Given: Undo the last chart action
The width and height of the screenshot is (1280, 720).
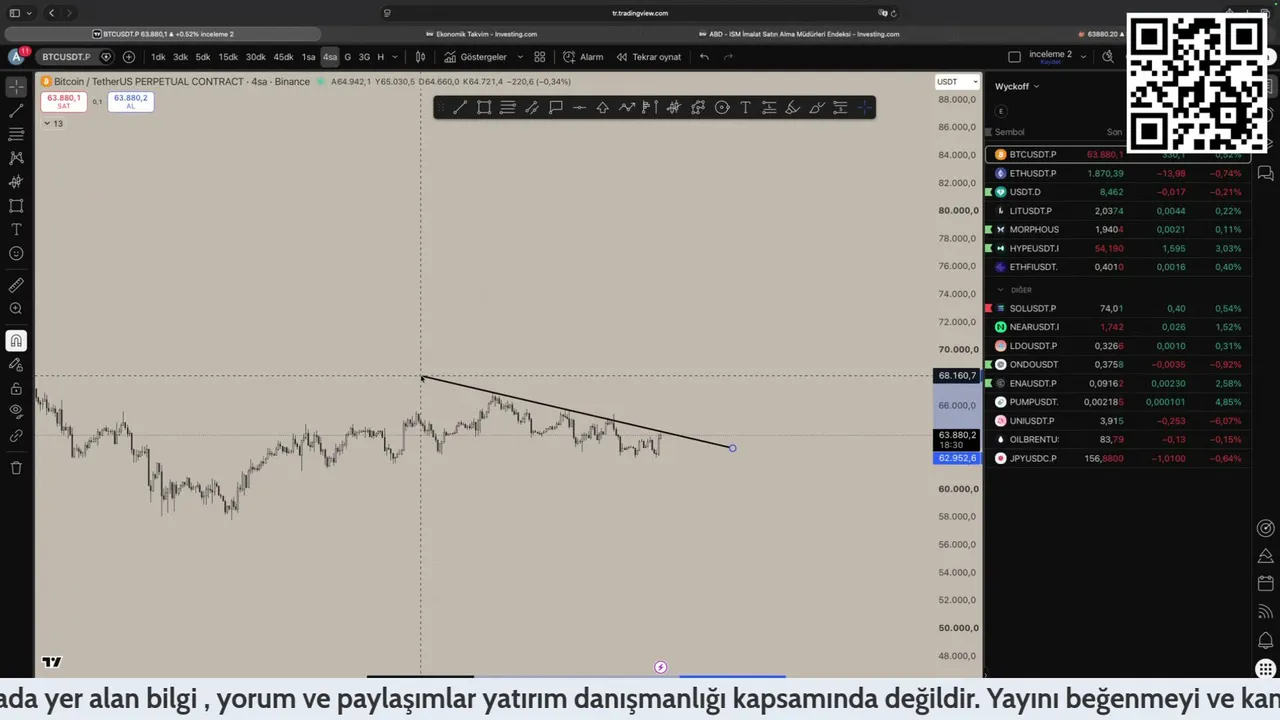Looking at the screenshot, I should pyautogui.click(x=704, y=57).
